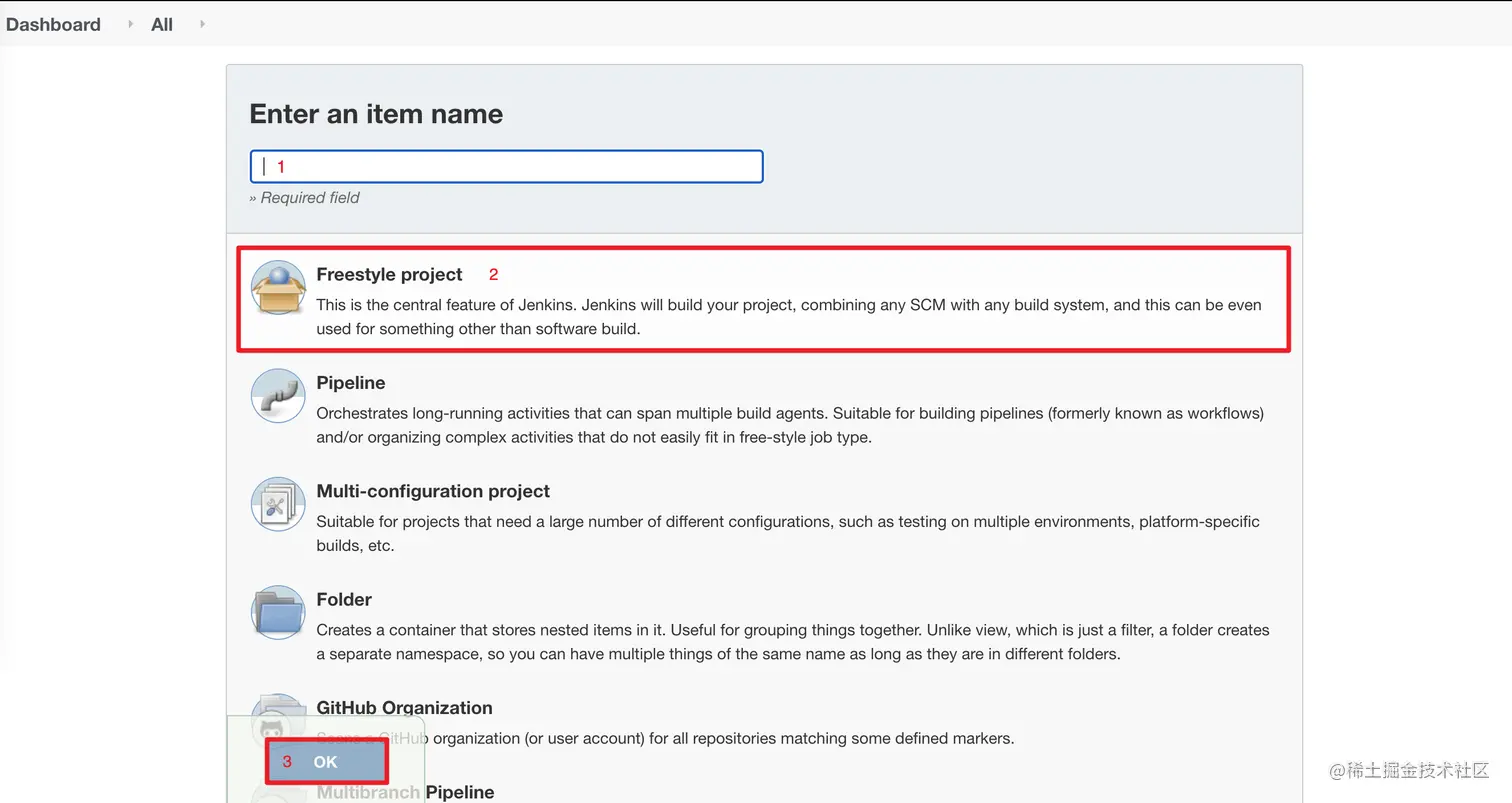The width and height of the screenshot is (1512, 803).
Task: Confirm with the OK button
Action: click(x=326, y=762)
